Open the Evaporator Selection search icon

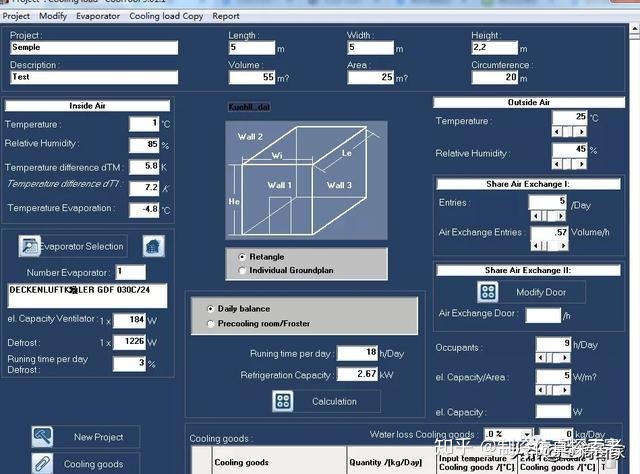coord(29,246)
